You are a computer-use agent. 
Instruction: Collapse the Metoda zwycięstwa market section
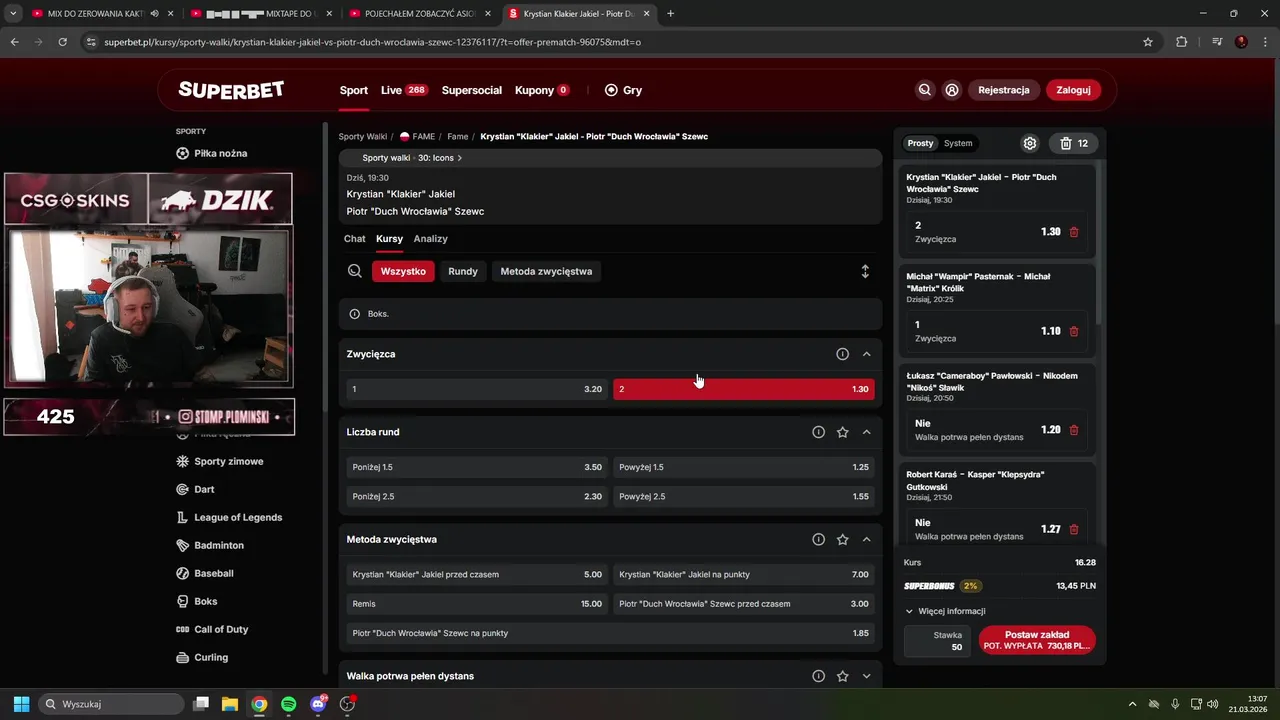pos(866,539)
